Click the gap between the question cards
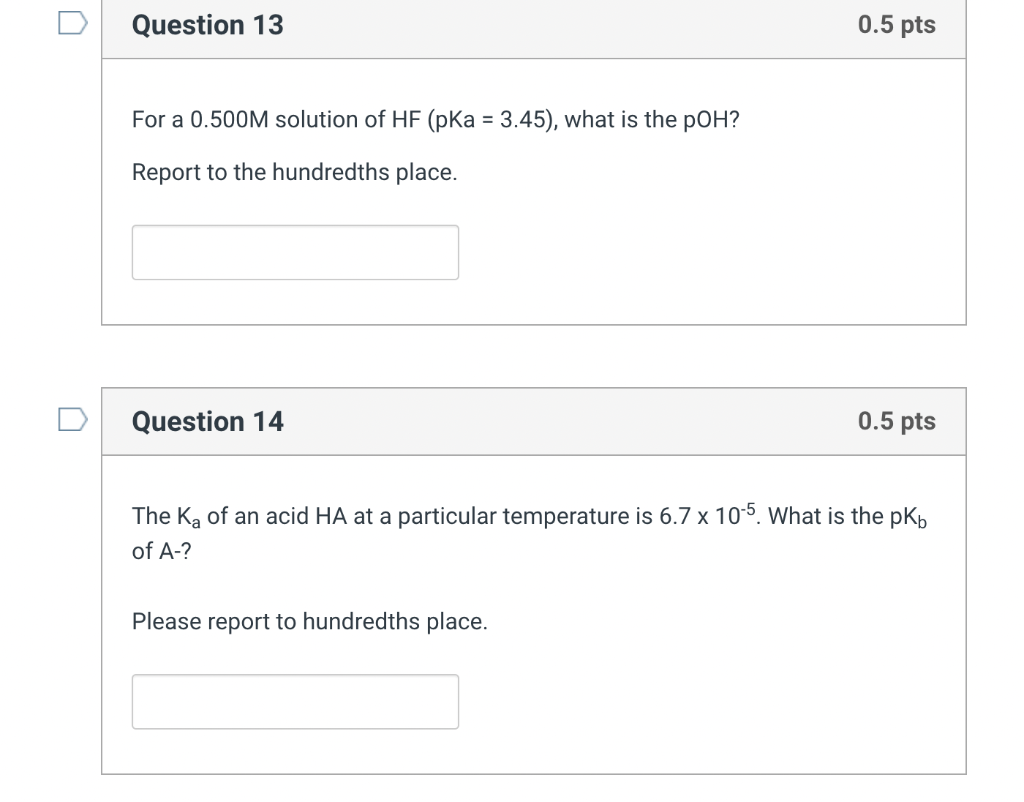Viewport: 1024px width, 802px height. click(534, 357)
